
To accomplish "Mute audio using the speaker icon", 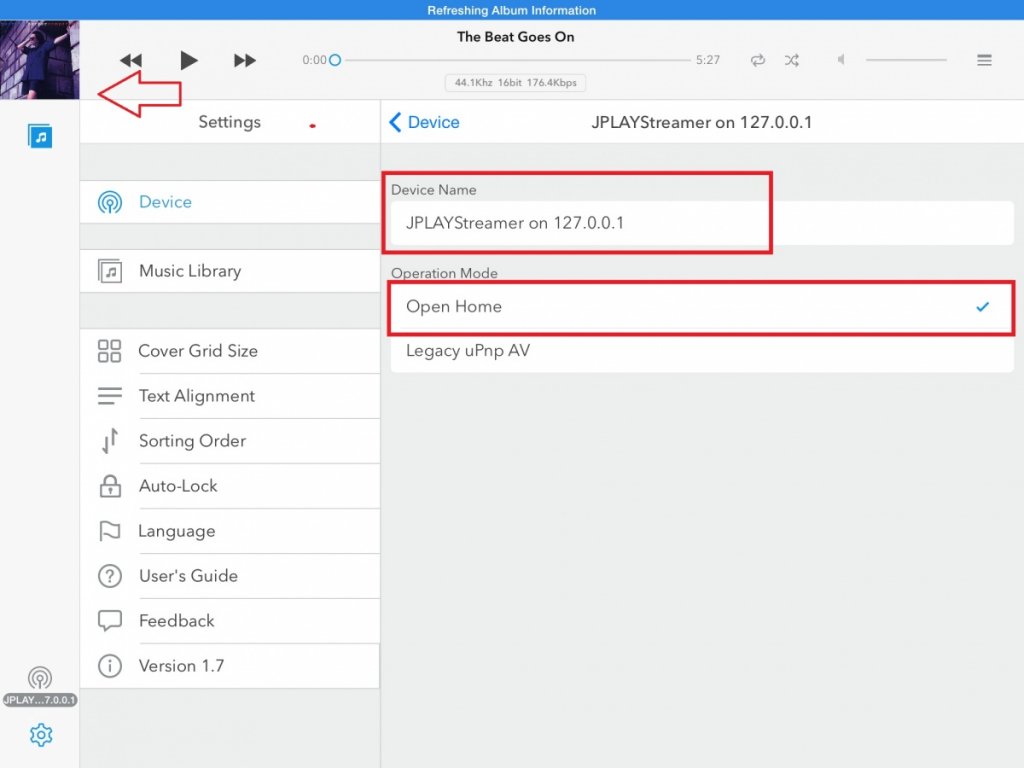I will click(841, 59).
